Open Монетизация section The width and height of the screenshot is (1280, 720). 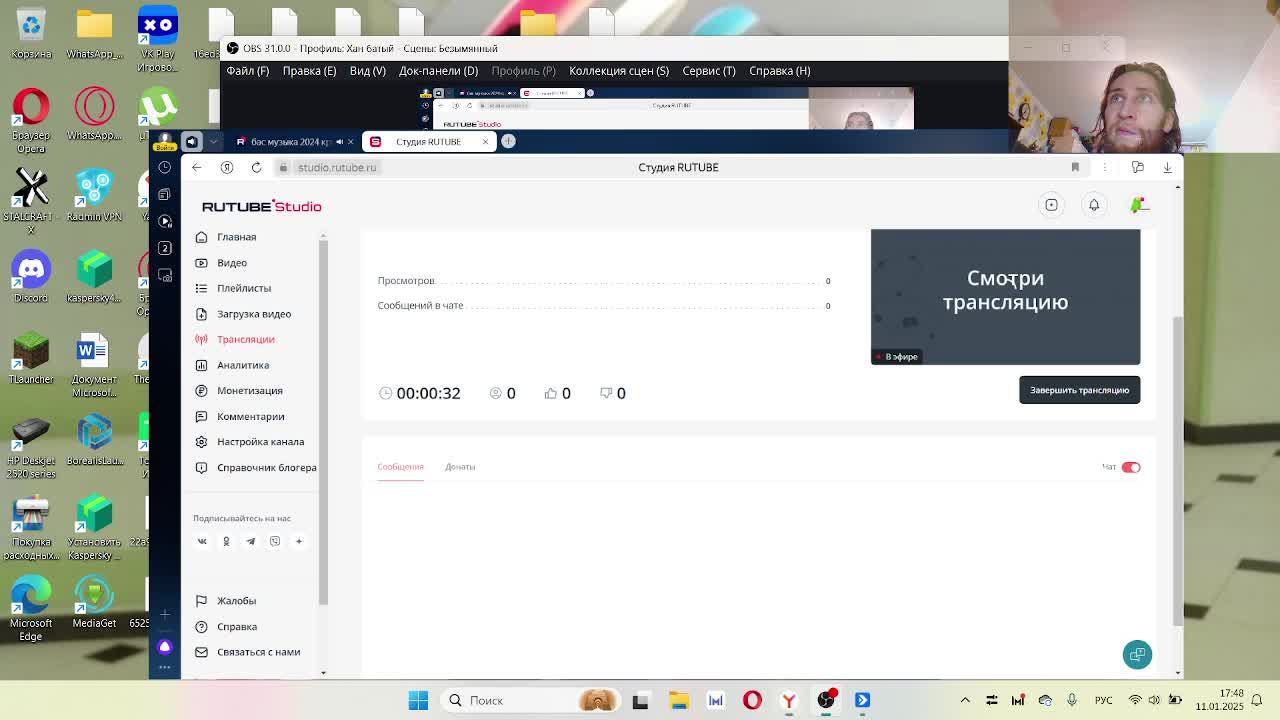250,391
